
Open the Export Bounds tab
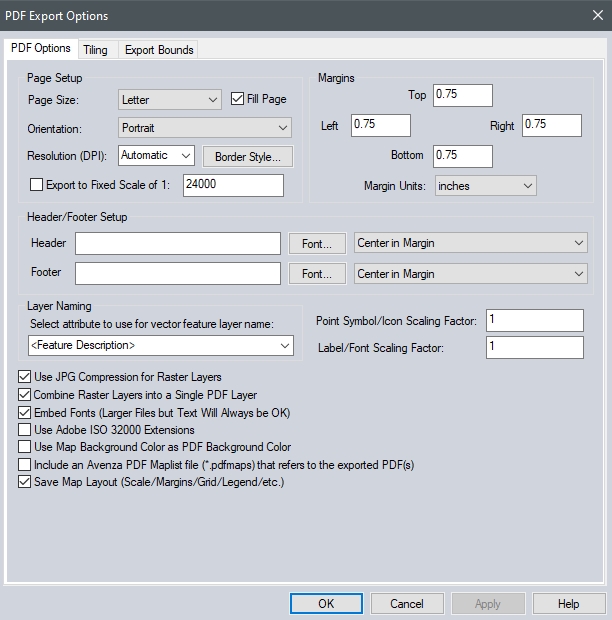point(159,49)
